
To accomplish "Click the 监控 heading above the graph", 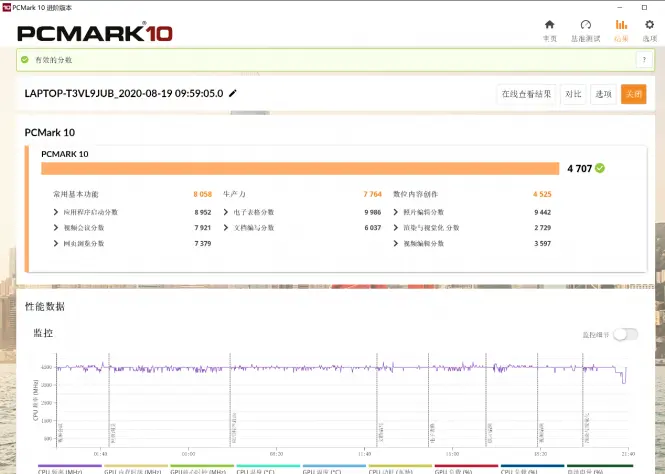I will point(43,333).
